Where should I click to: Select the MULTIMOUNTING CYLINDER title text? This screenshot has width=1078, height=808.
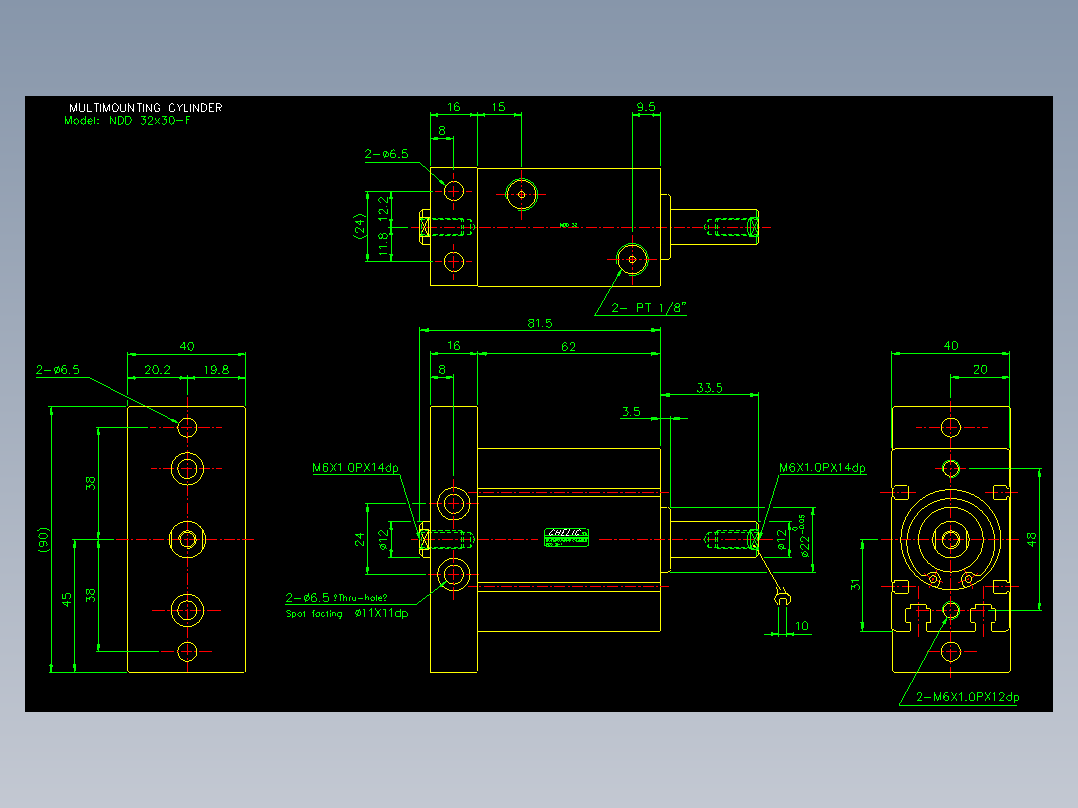(146, 108)
